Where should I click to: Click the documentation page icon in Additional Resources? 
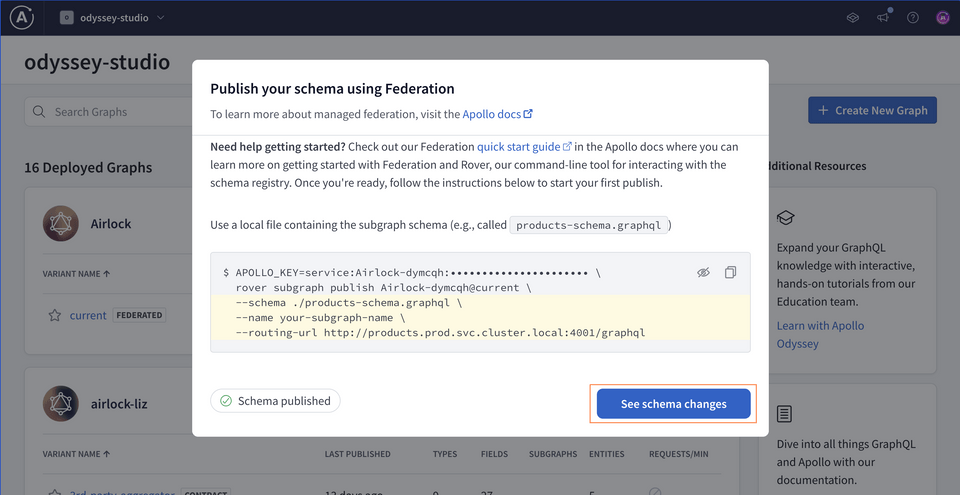pos(784,414)
